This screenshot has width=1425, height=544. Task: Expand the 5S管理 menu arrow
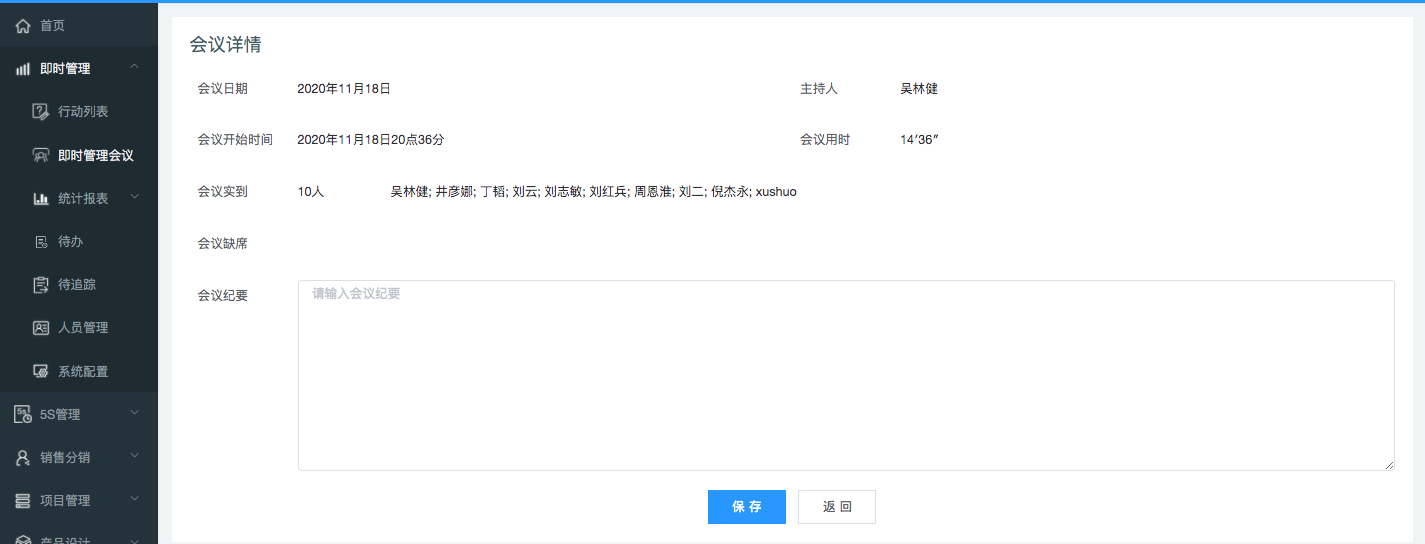135,413
